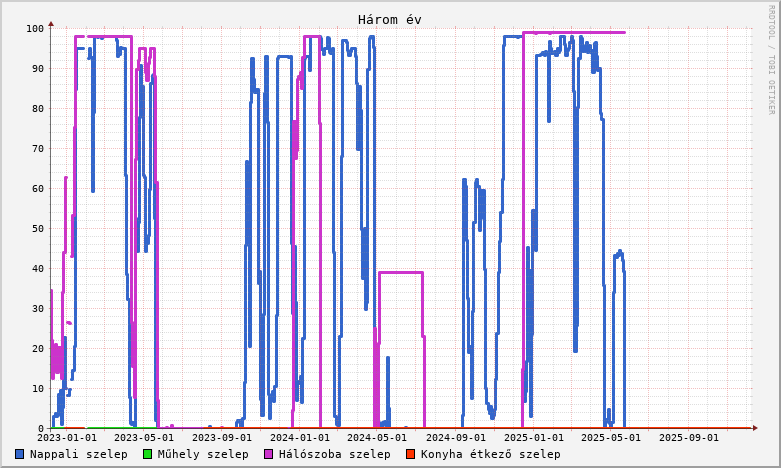
Task: Click the blue Nappali szelep legend swatch
Action: click(x=20, y=454)
